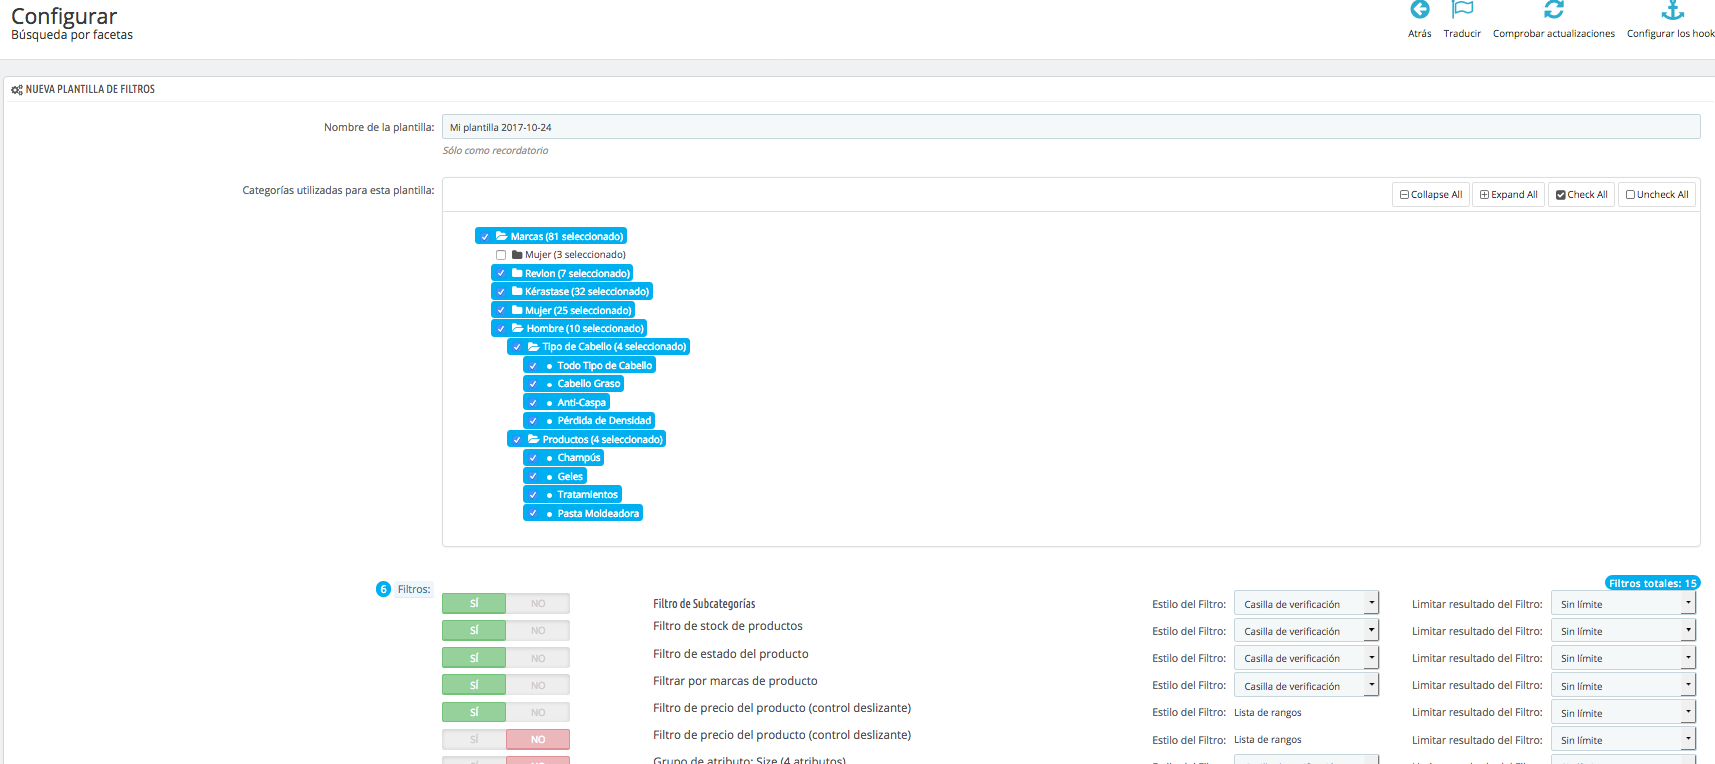1715x764 pixels.
Task: Open Configurar los hooks anchor icon
Action: [1672, 10]
